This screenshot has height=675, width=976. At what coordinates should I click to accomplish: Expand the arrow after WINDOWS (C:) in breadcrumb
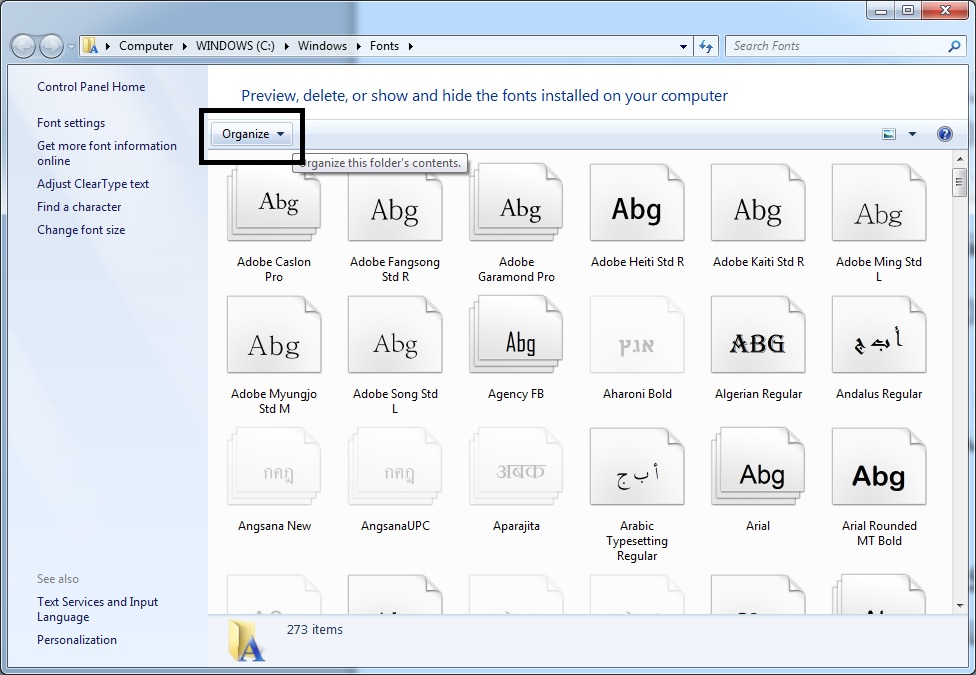pyautogui.click(x=286, y=46)
